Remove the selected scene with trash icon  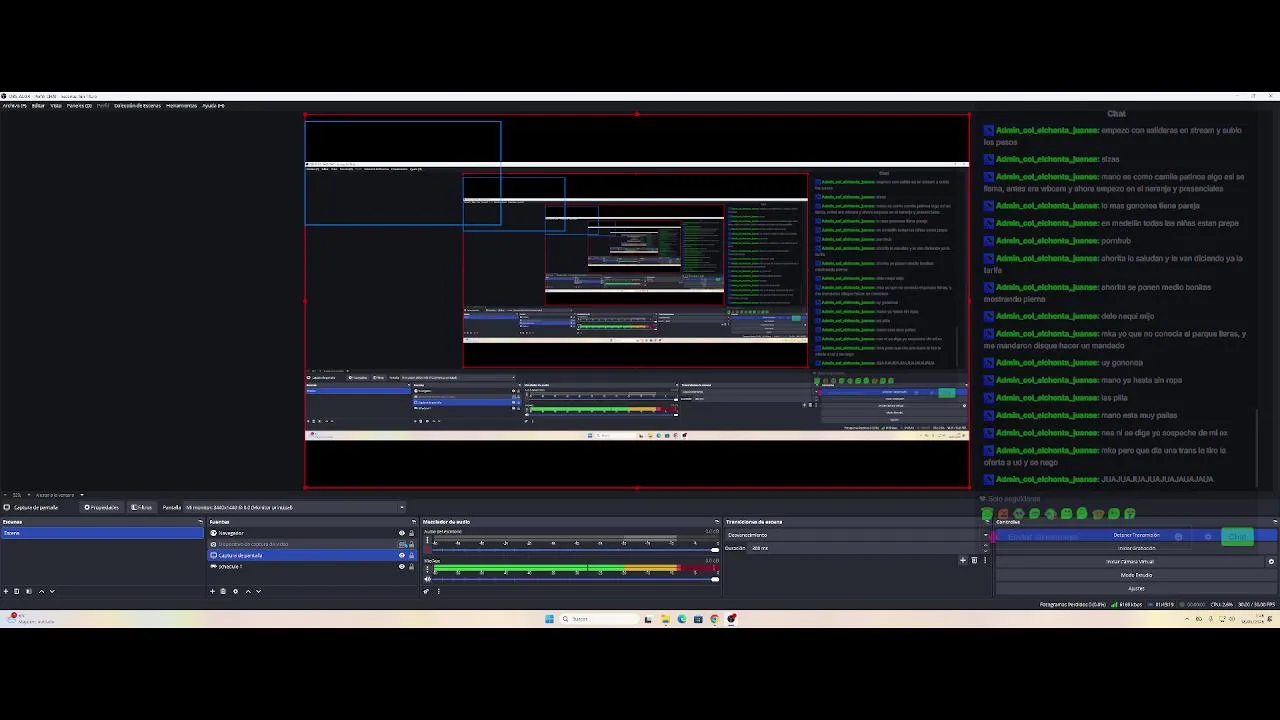click(17, 591)
